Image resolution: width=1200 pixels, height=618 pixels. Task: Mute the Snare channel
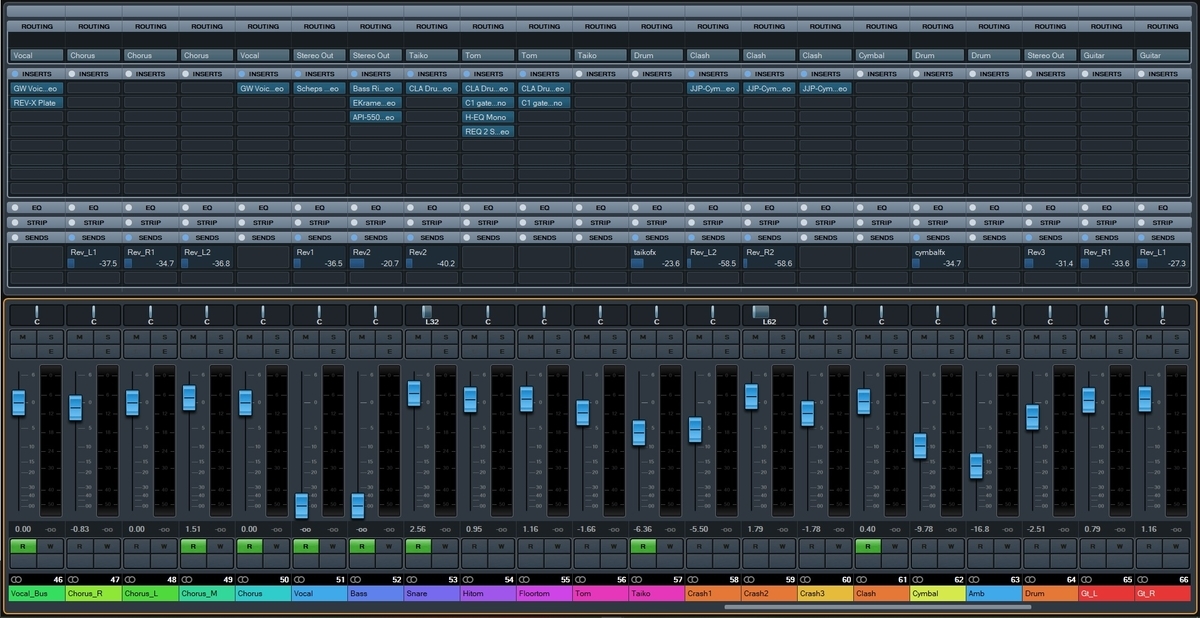pyautogui.click(x=416, y=337)
